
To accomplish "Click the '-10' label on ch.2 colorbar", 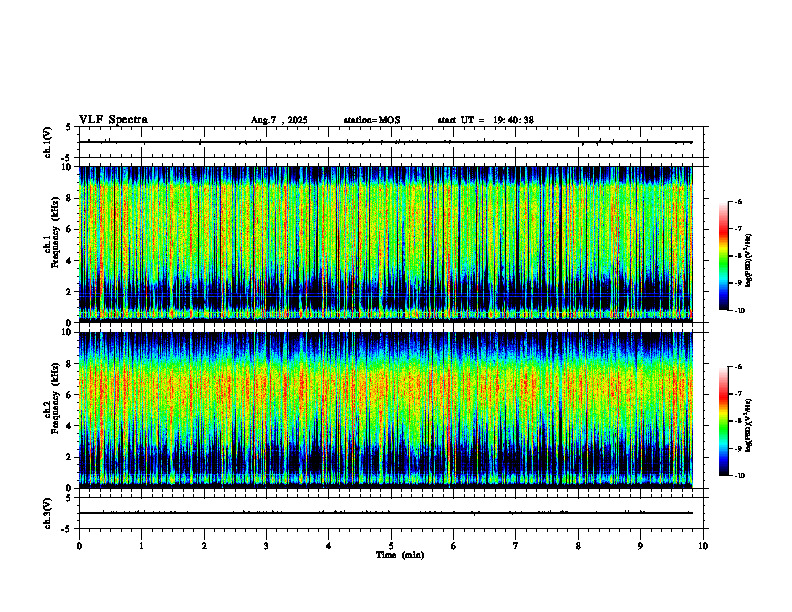I will pyautogui.click(x=739, y=476).
